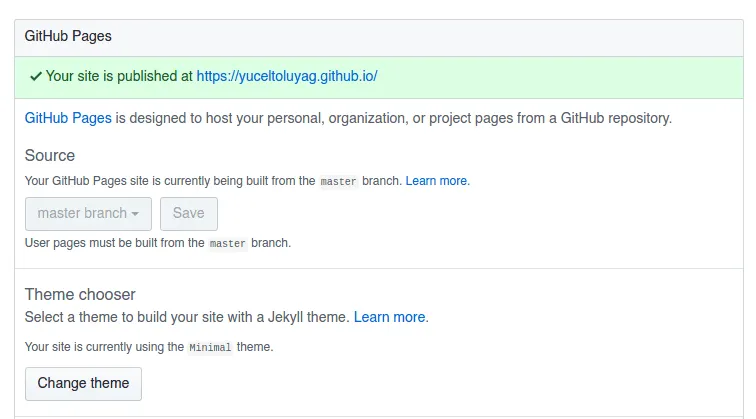Select the Source heading text

coord(50,156)
